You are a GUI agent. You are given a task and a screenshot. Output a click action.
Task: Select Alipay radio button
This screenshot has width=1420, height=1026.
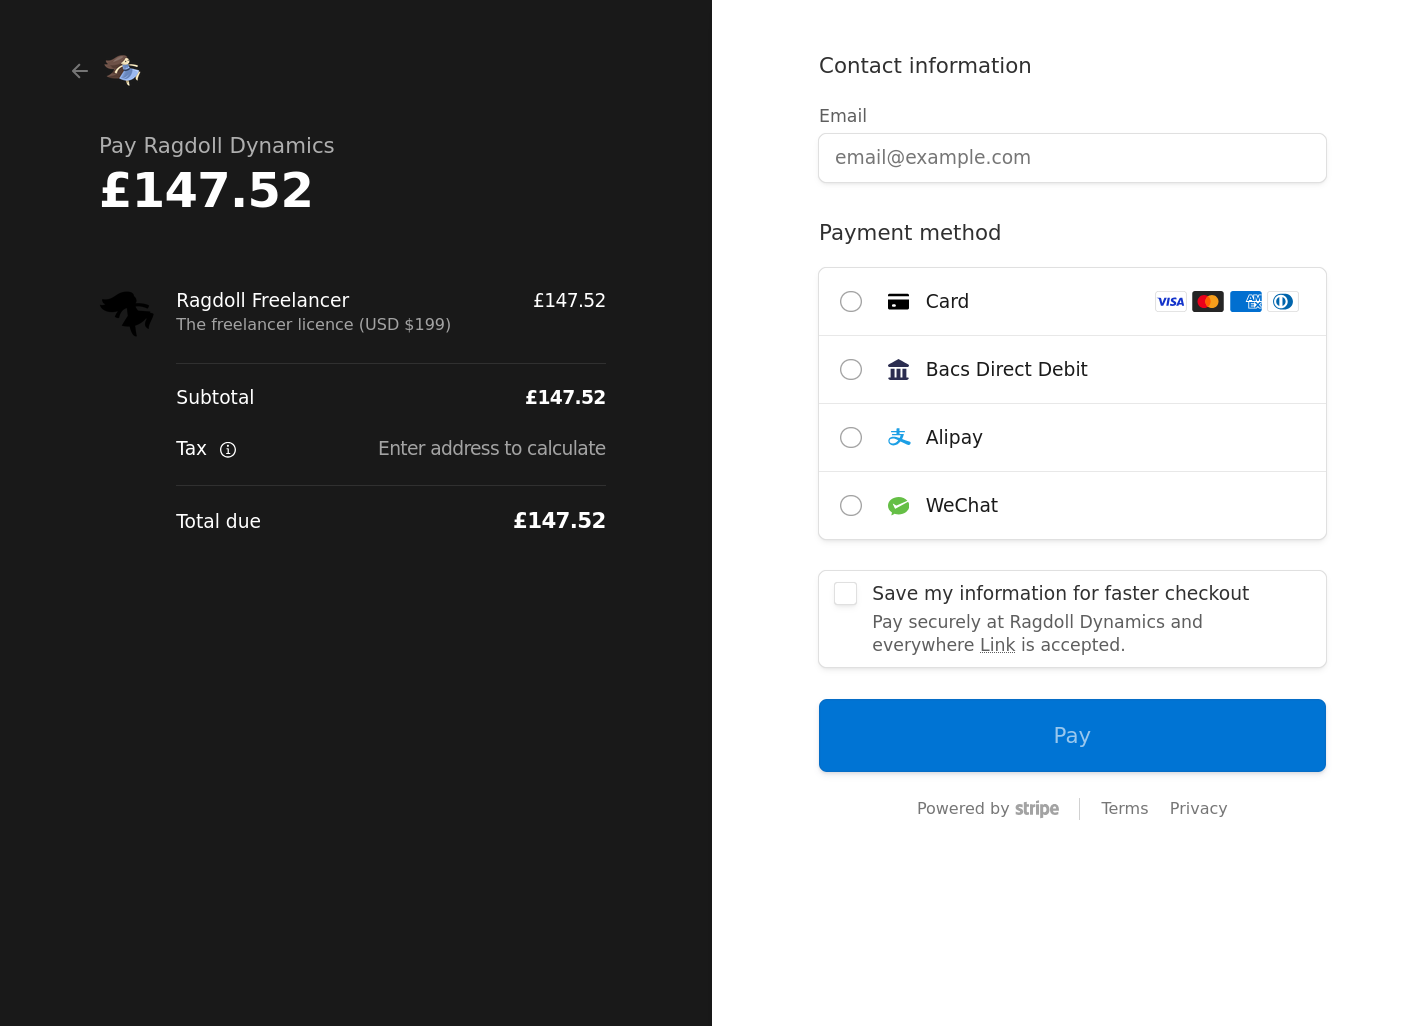(851, 438)
